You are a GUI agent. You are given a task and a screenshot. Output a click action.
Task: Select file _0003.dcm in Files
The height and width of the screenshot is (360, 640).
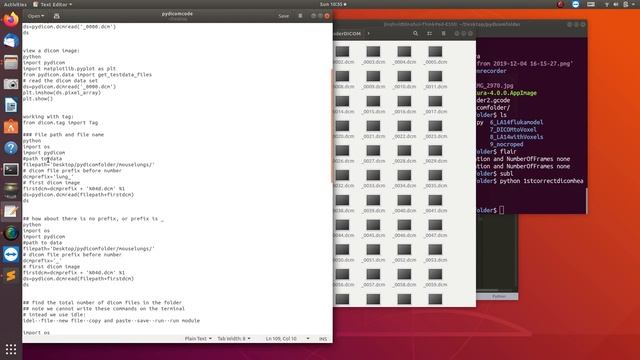[373, 55]
